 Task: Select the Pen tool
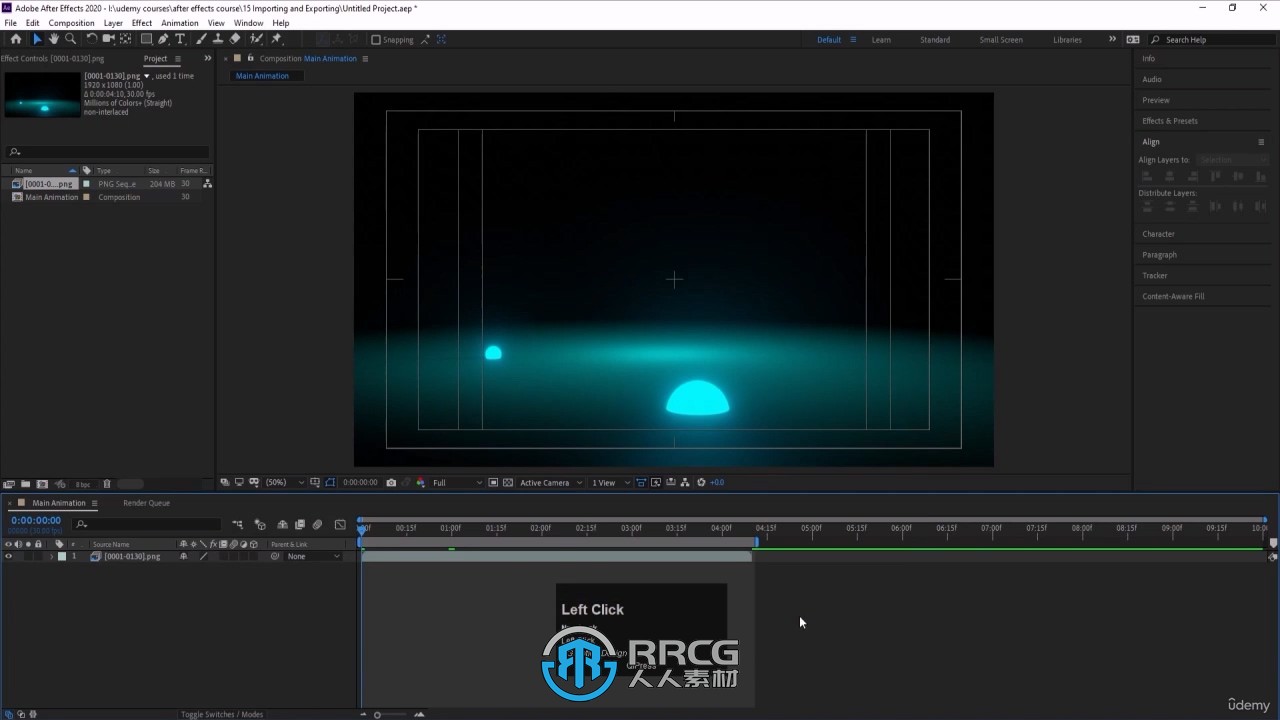[x=163, y=39]
